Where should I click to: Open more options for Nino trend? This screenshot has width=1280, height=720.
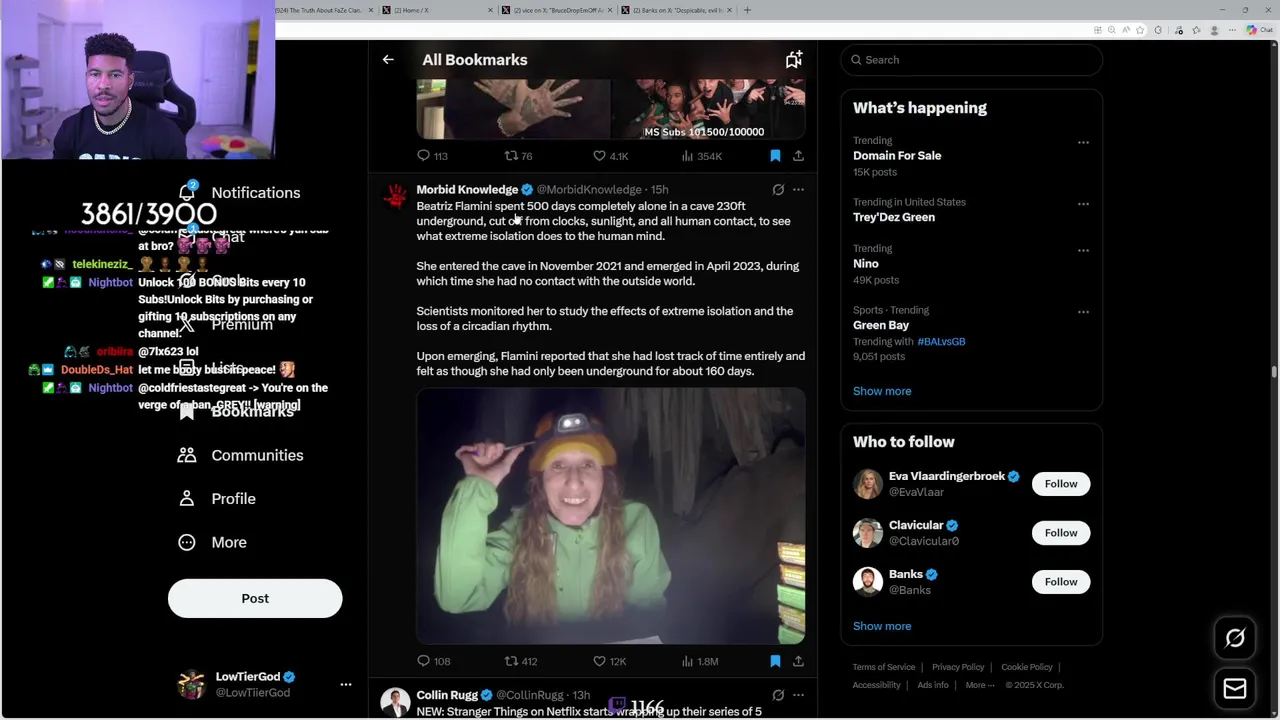1083,251
